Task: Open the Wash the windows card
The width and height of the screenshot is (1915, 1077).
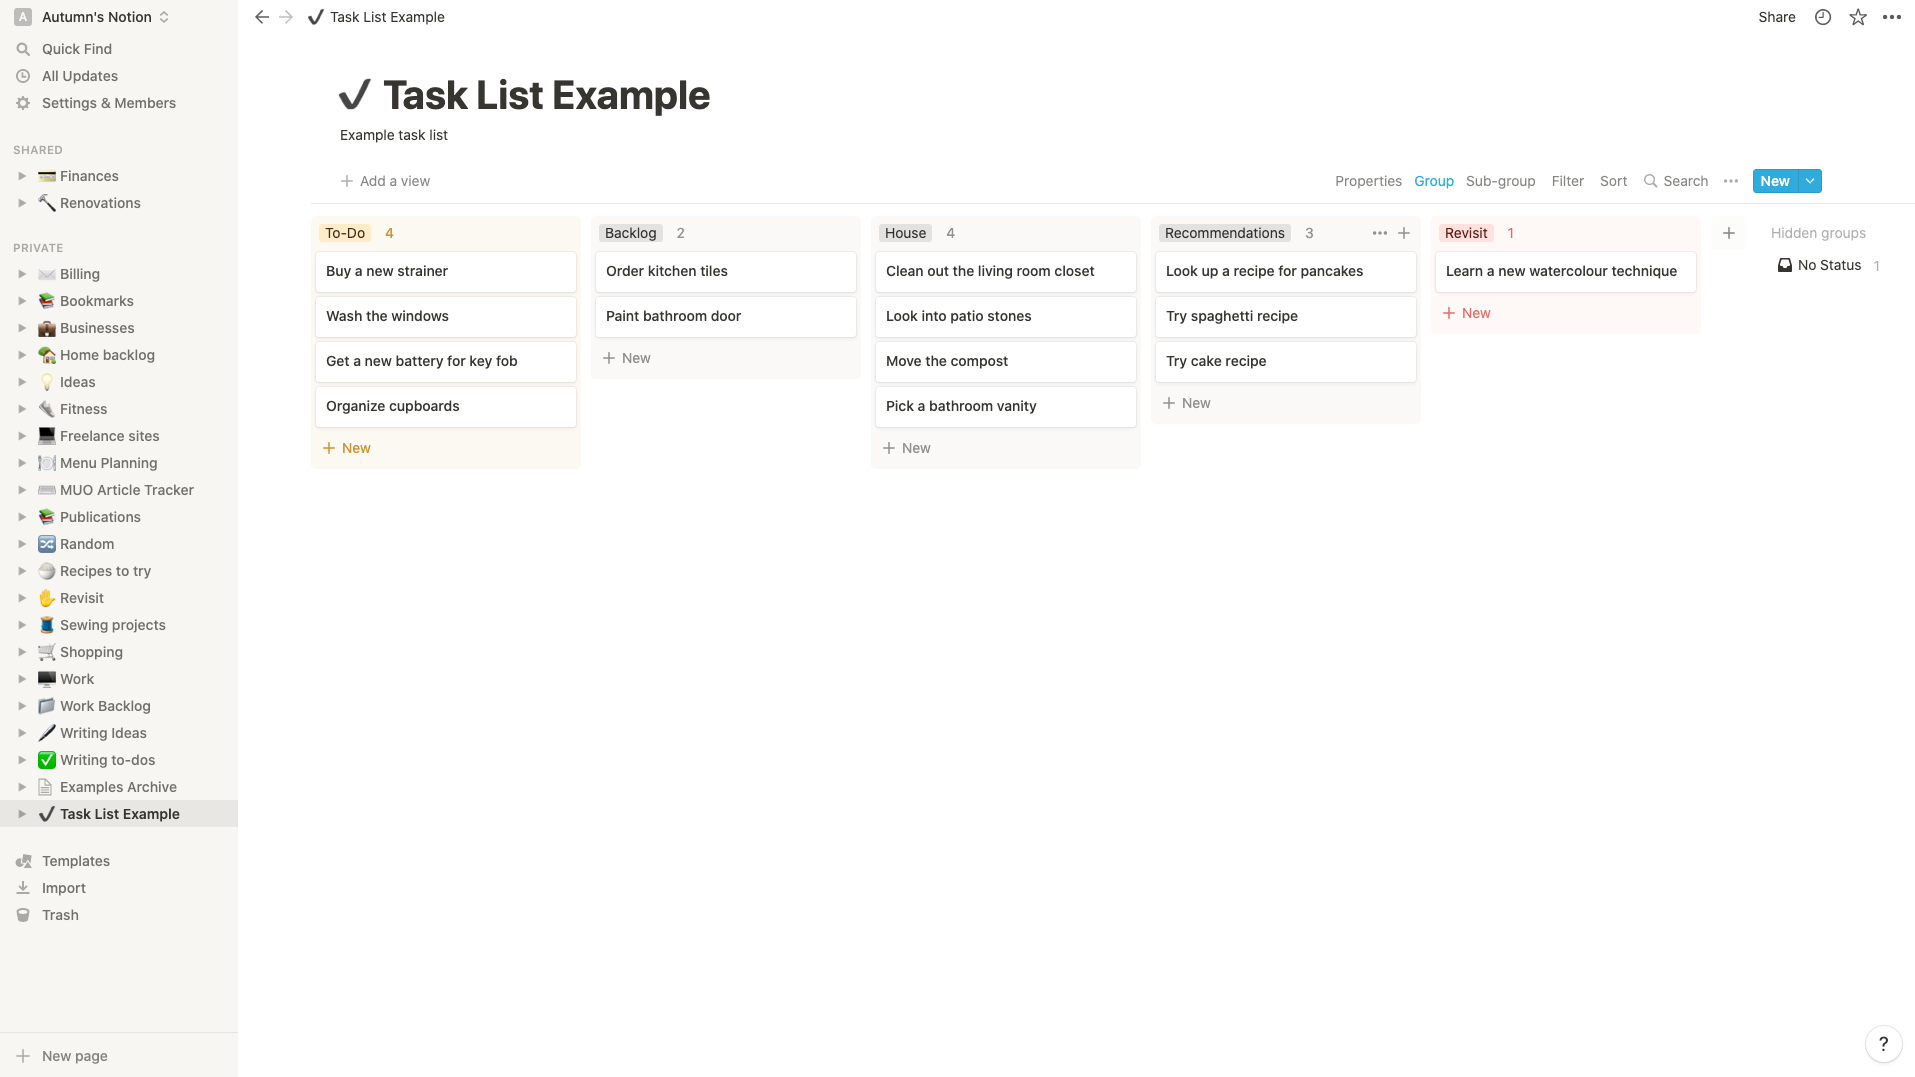Action: (x=445, y=316)
